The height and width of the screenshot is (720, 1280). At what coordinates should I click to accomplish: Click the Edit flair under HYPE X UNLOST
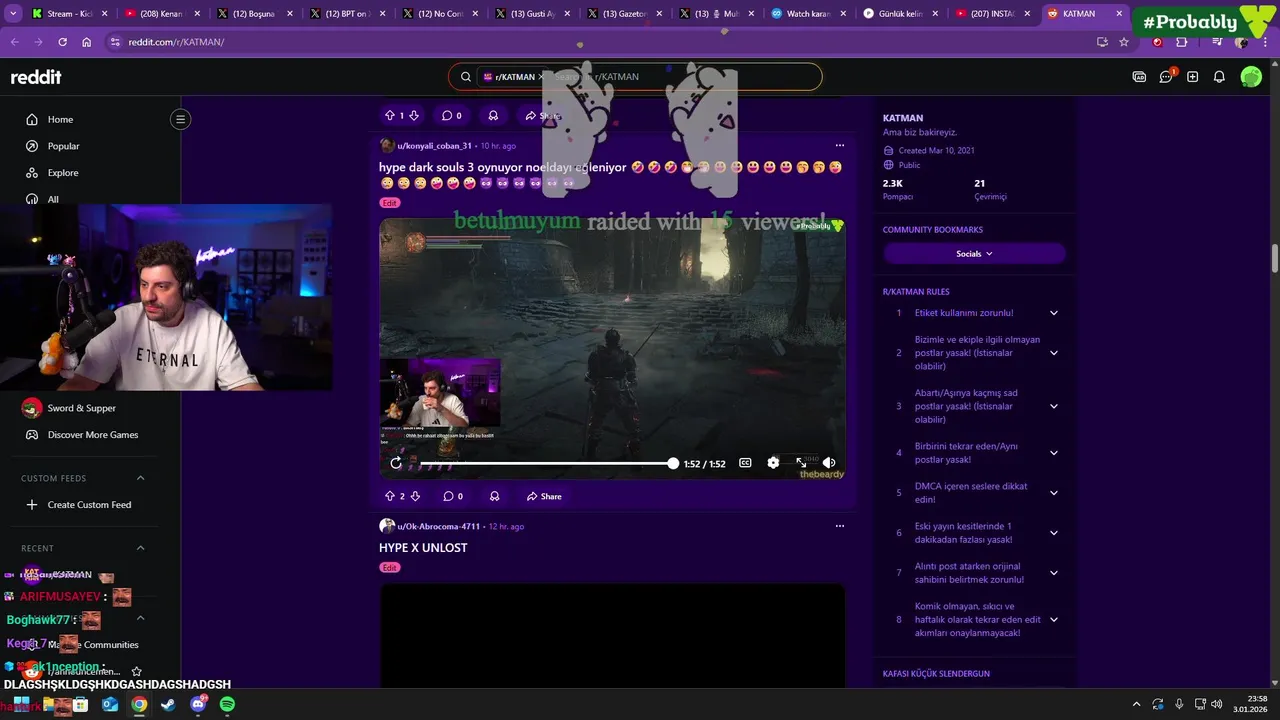(x=389, y=567)
